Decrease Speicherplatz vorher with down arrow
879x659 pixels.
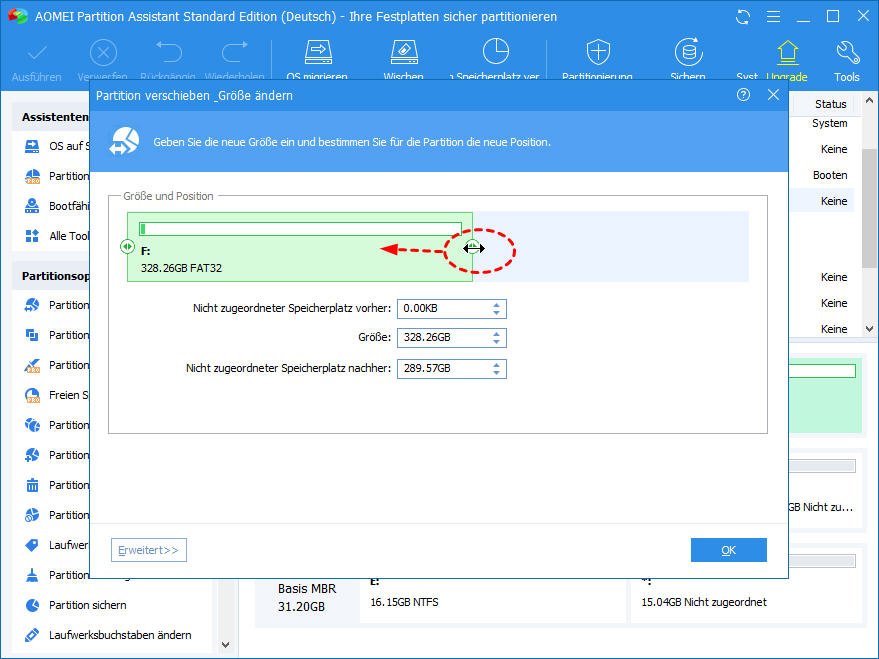pyautogui.click(x=497, y=313)
